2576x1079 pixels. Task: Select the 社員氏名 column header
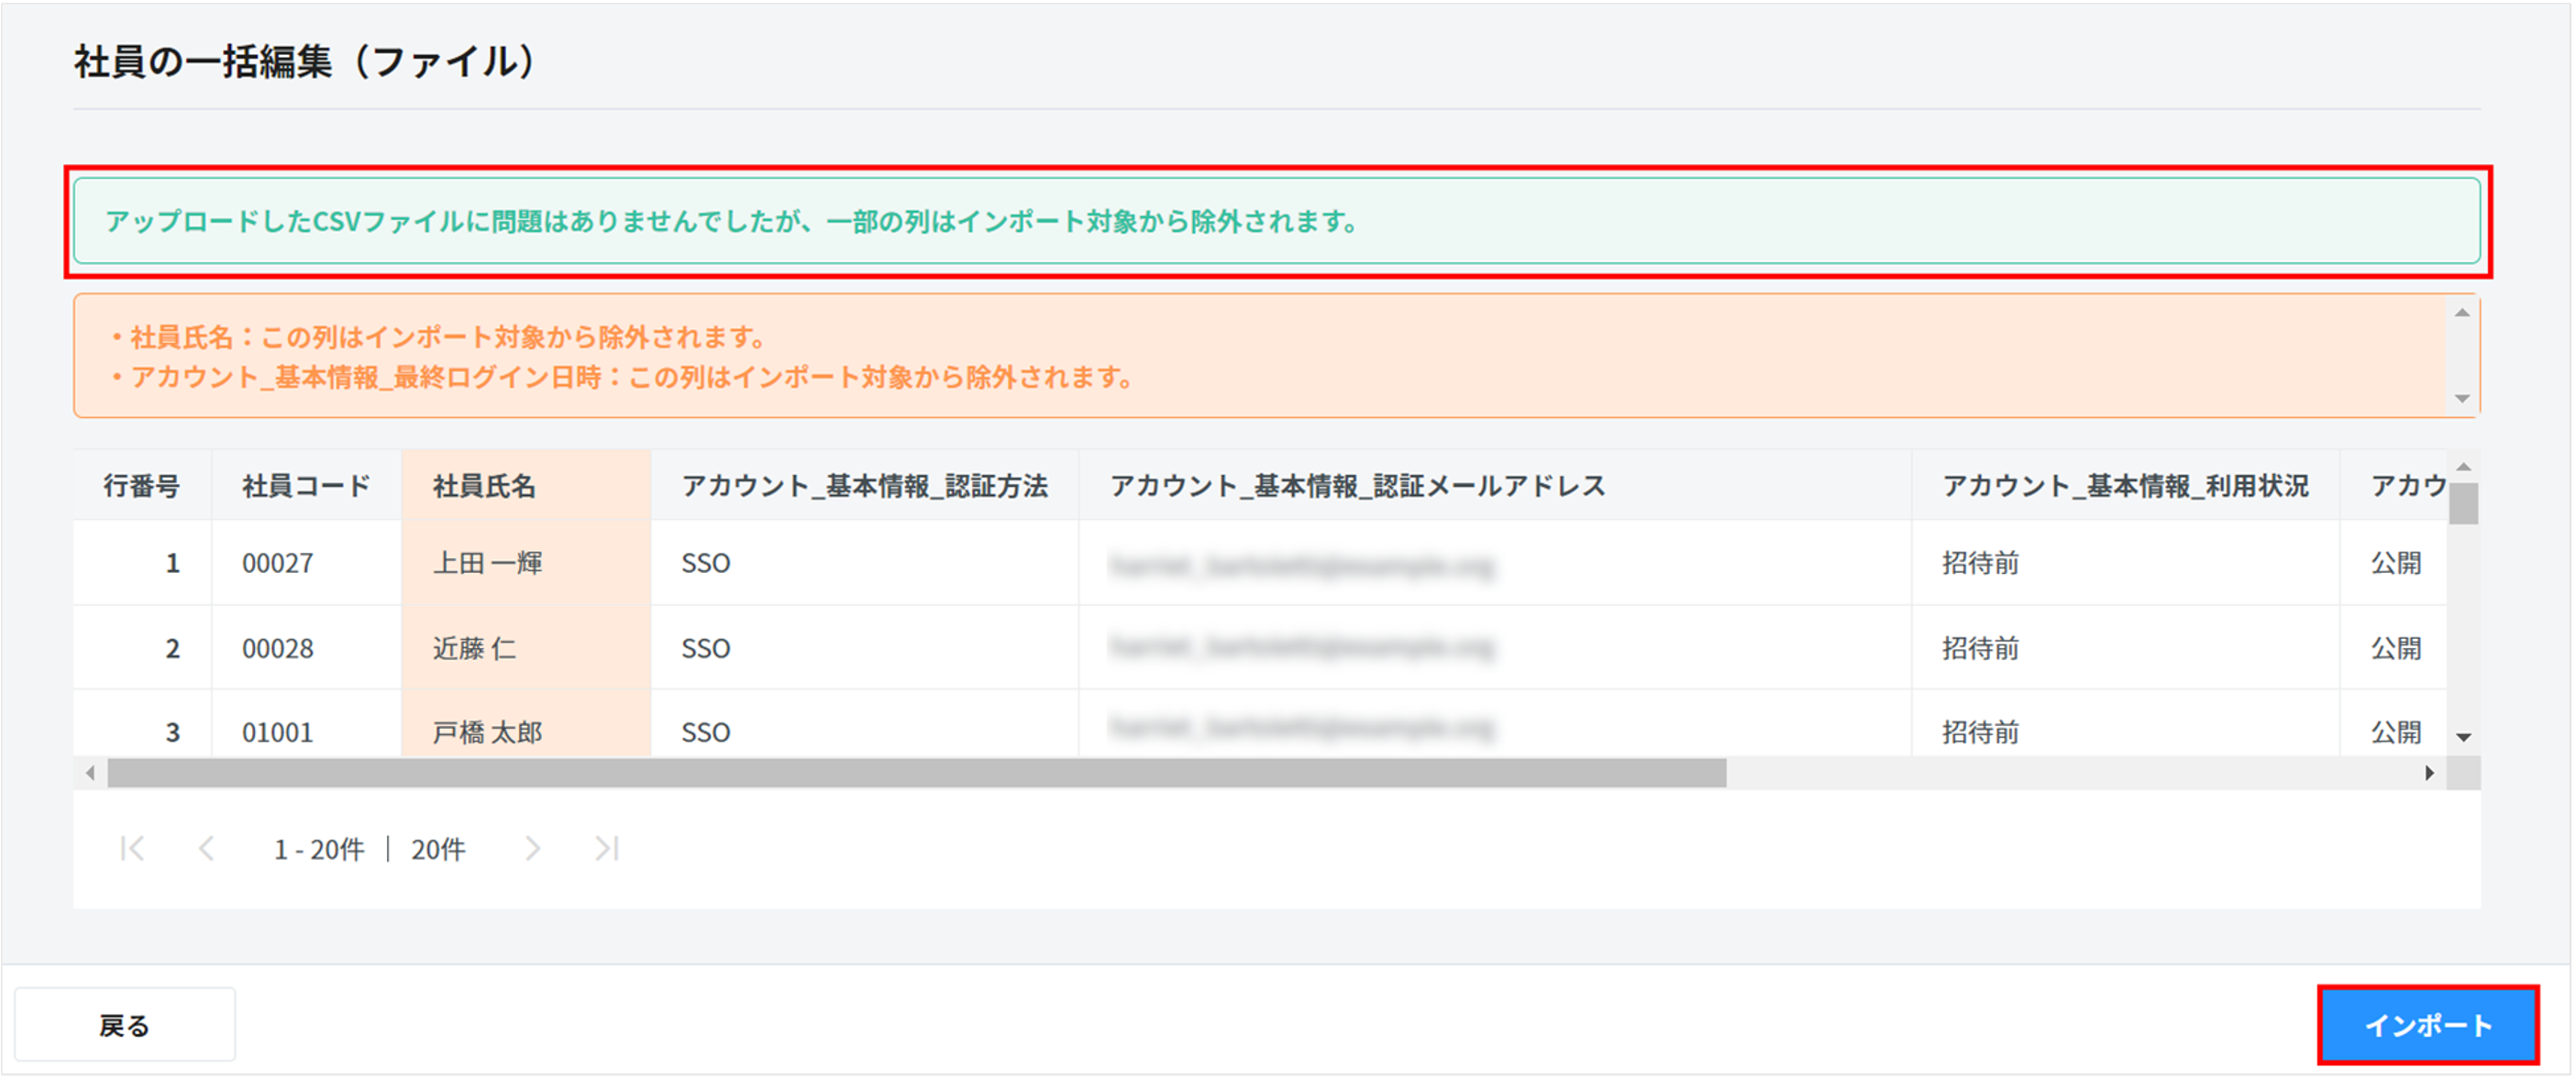(x=485, y=486)
